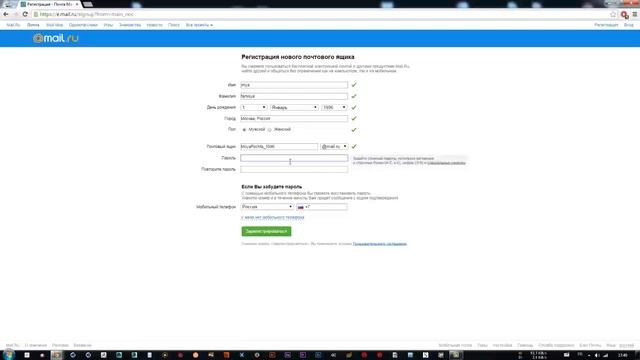Open the birth year dropdown
Image resolution: width=640 pixels, height=360 pixels.
coord(334,107)
